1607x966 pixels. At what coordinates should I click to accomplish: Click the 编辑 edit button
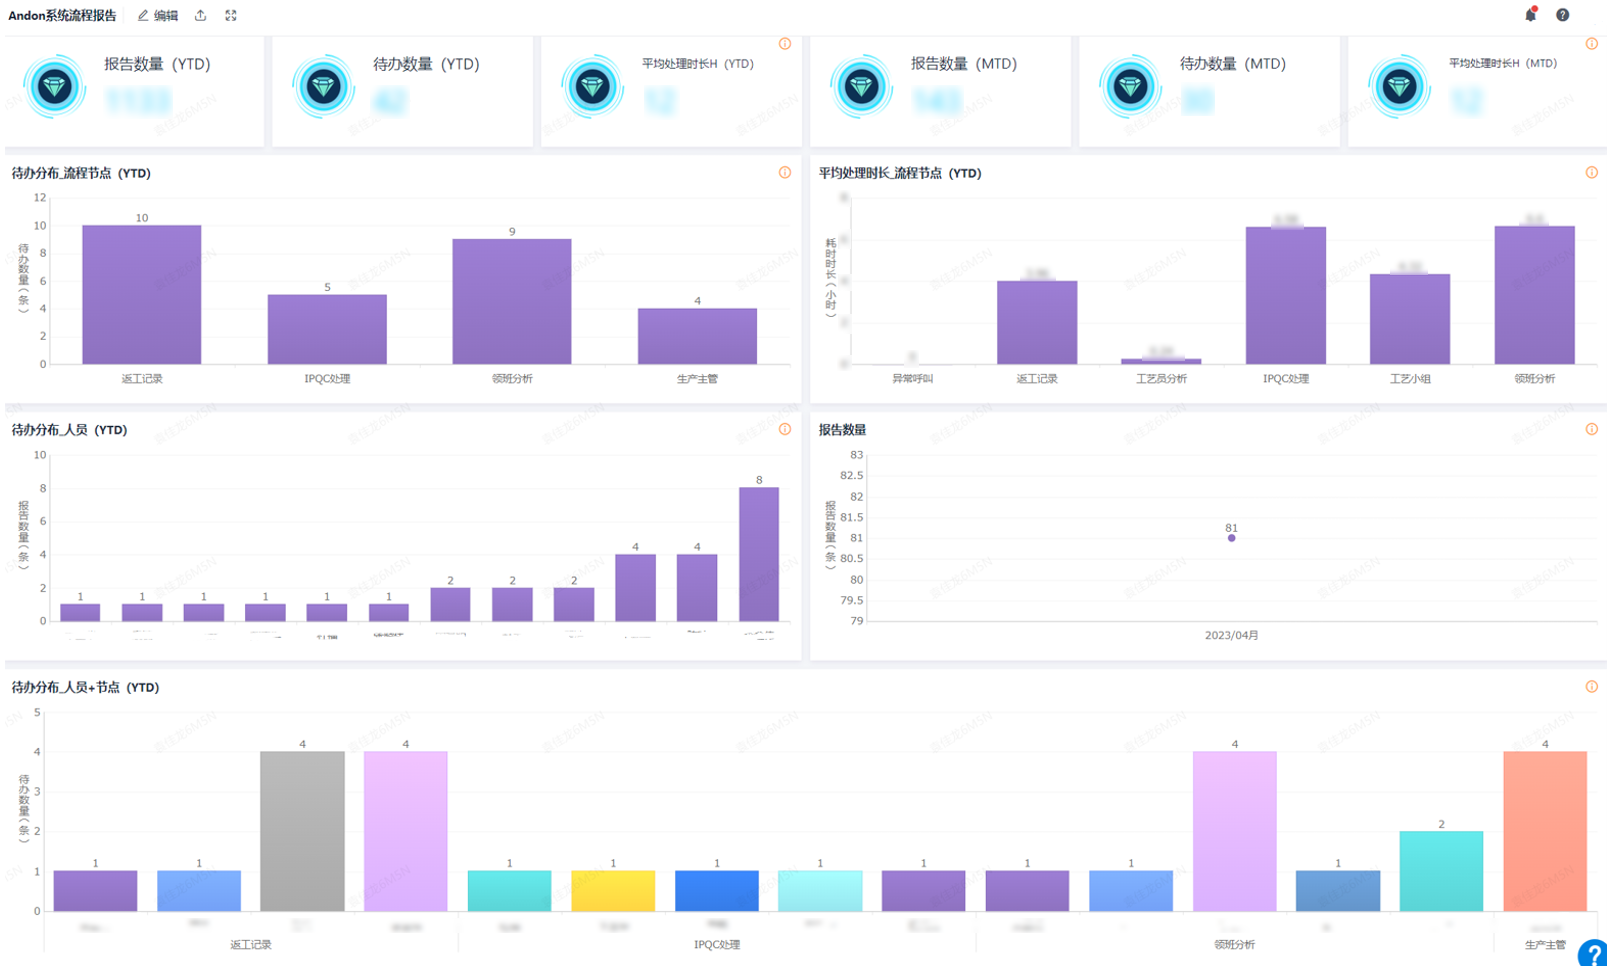158,16
